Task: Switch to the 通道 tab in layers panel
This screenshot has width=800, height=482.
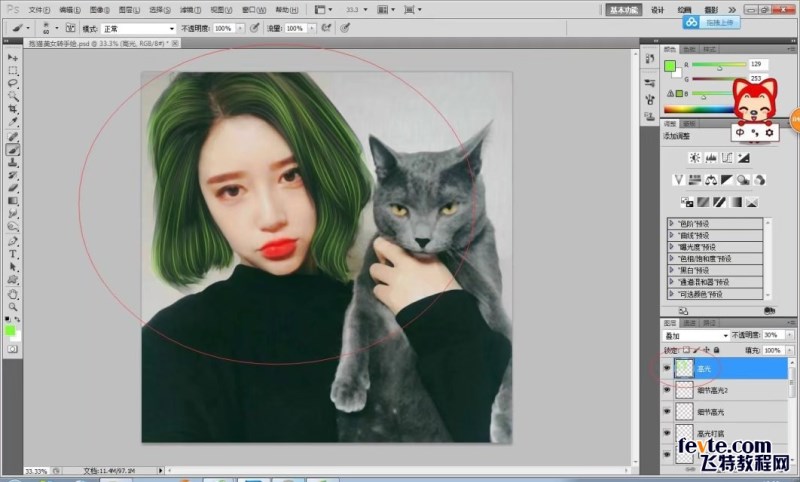Action: 690,323
